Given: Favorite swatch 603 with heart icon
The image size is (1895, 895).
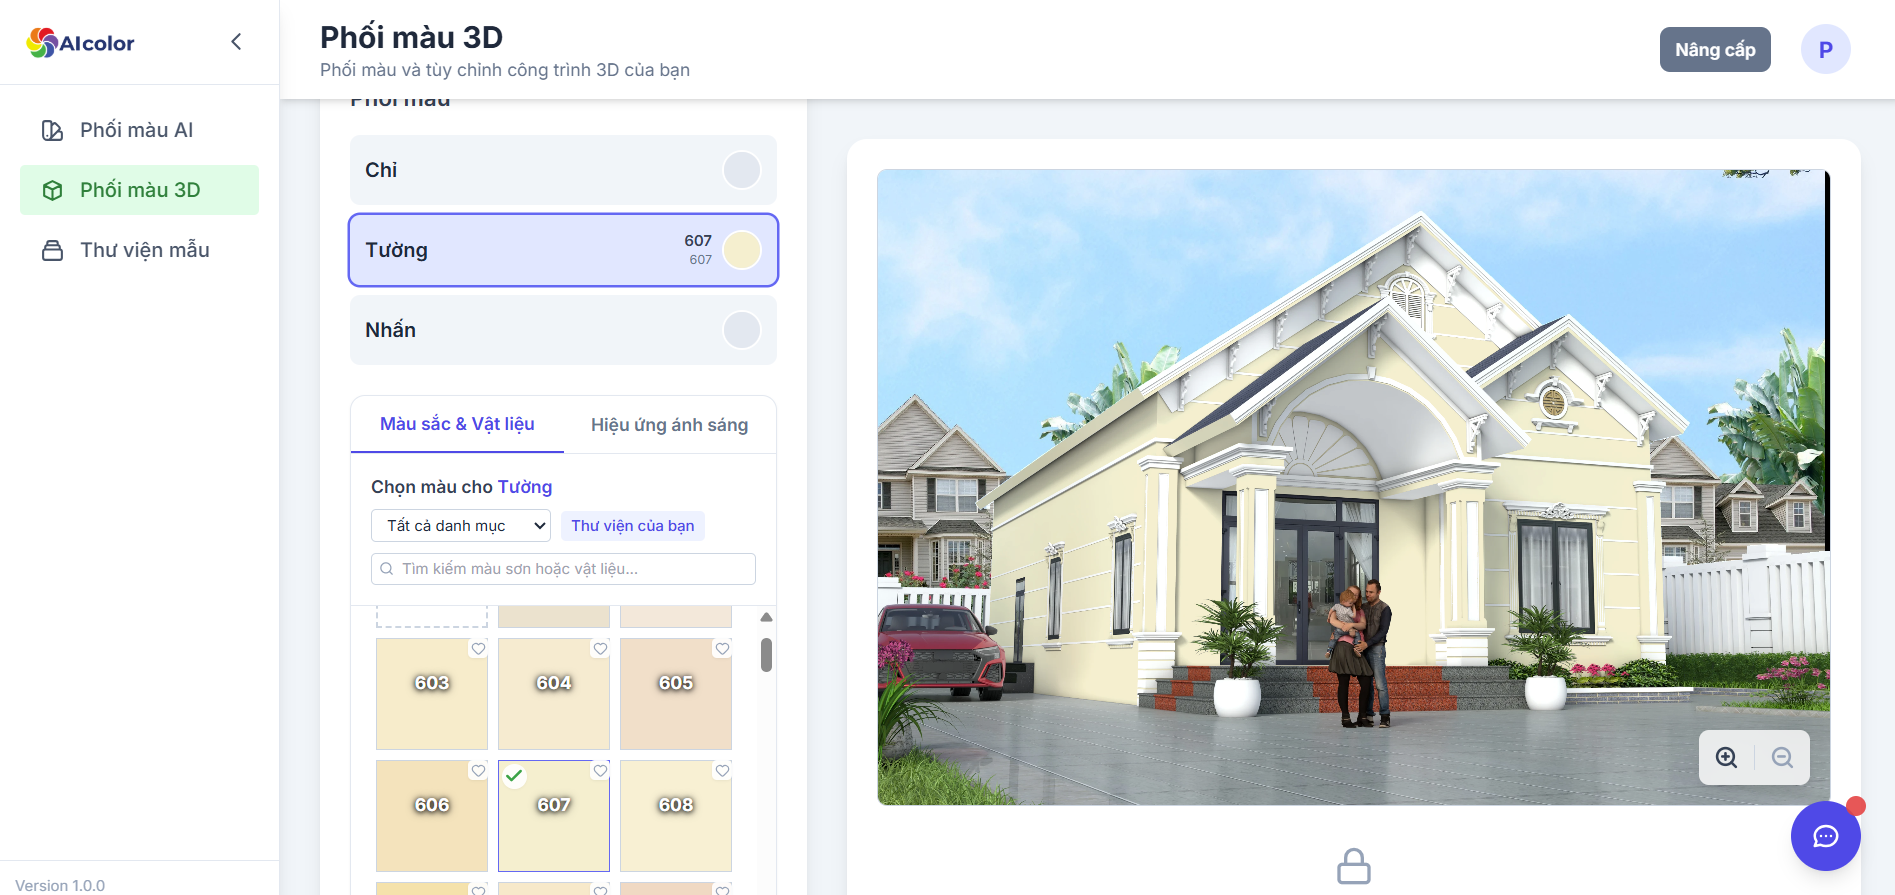Looking at the screenshot, I should click(x=478, y=649).
